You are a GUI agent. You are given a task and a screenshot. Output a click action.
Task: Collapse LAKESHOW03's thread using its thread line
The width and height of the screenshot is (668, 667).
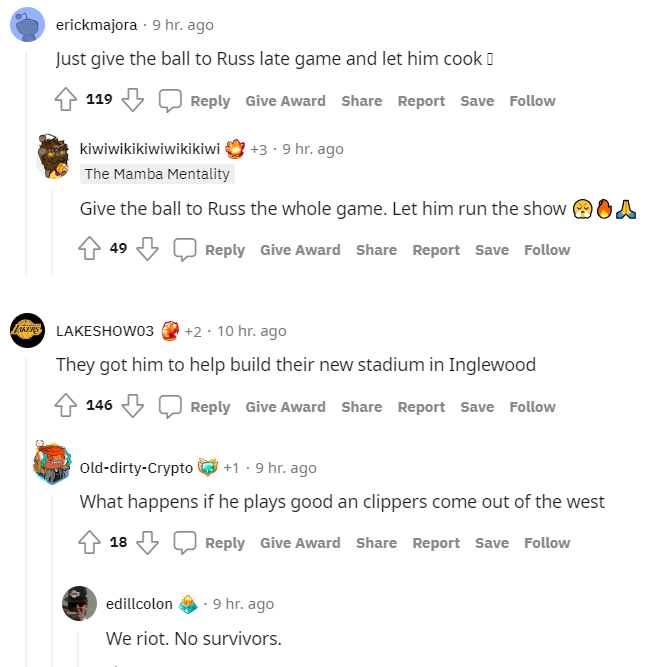coord(26,512)
